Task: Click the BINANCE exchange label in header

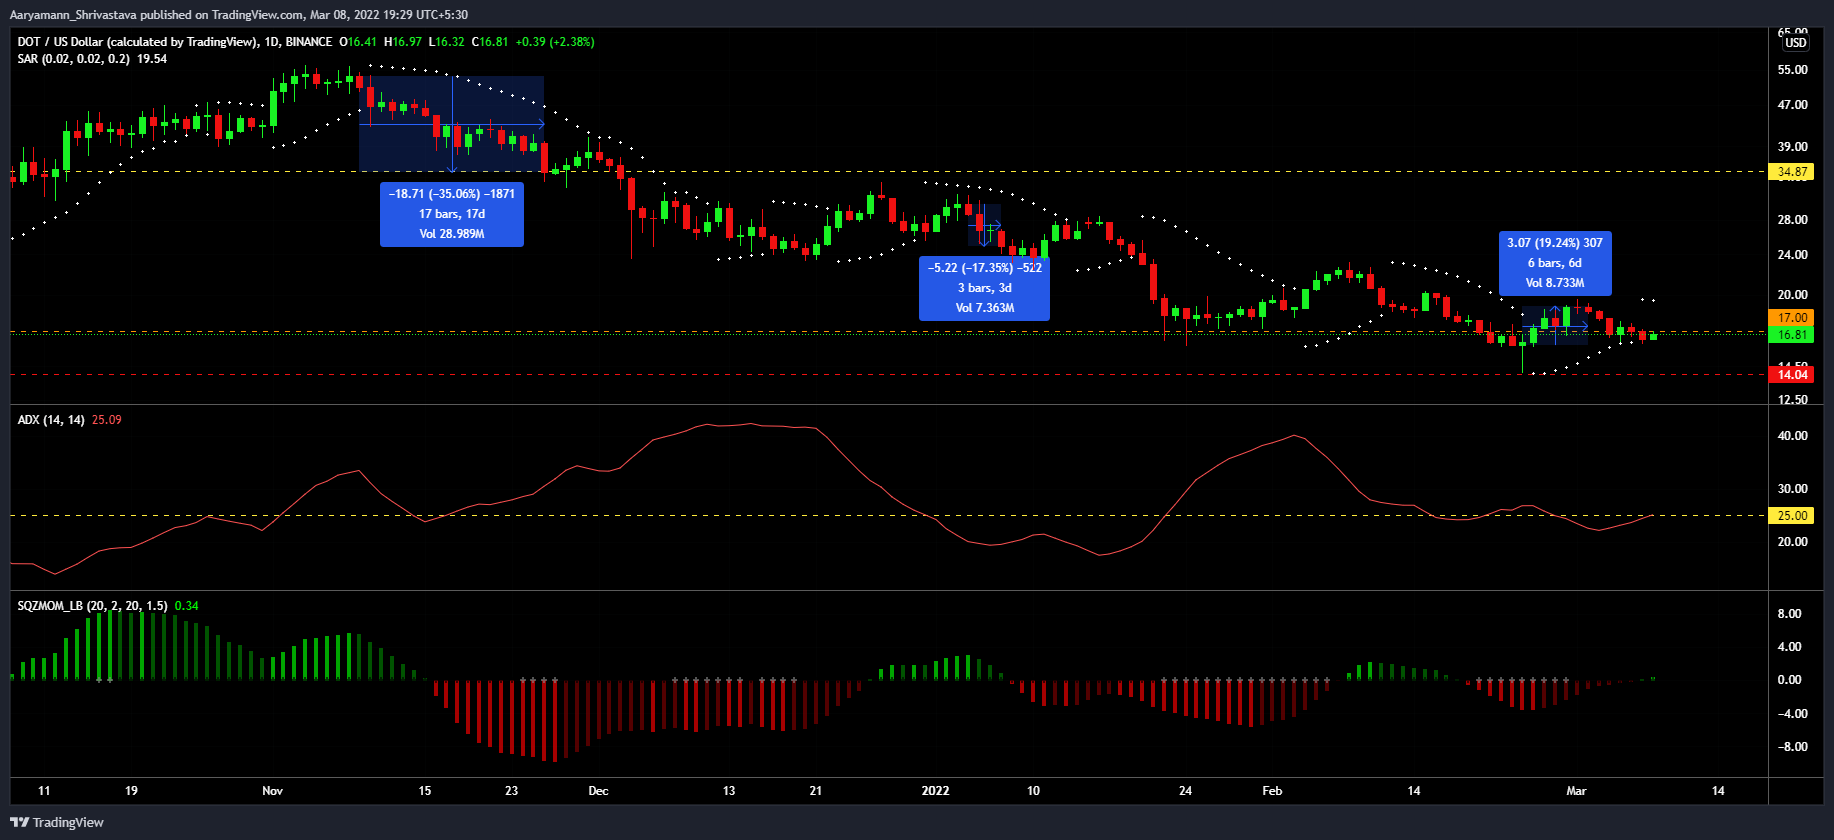Action: pyautogui.click(x=309, y=42)
